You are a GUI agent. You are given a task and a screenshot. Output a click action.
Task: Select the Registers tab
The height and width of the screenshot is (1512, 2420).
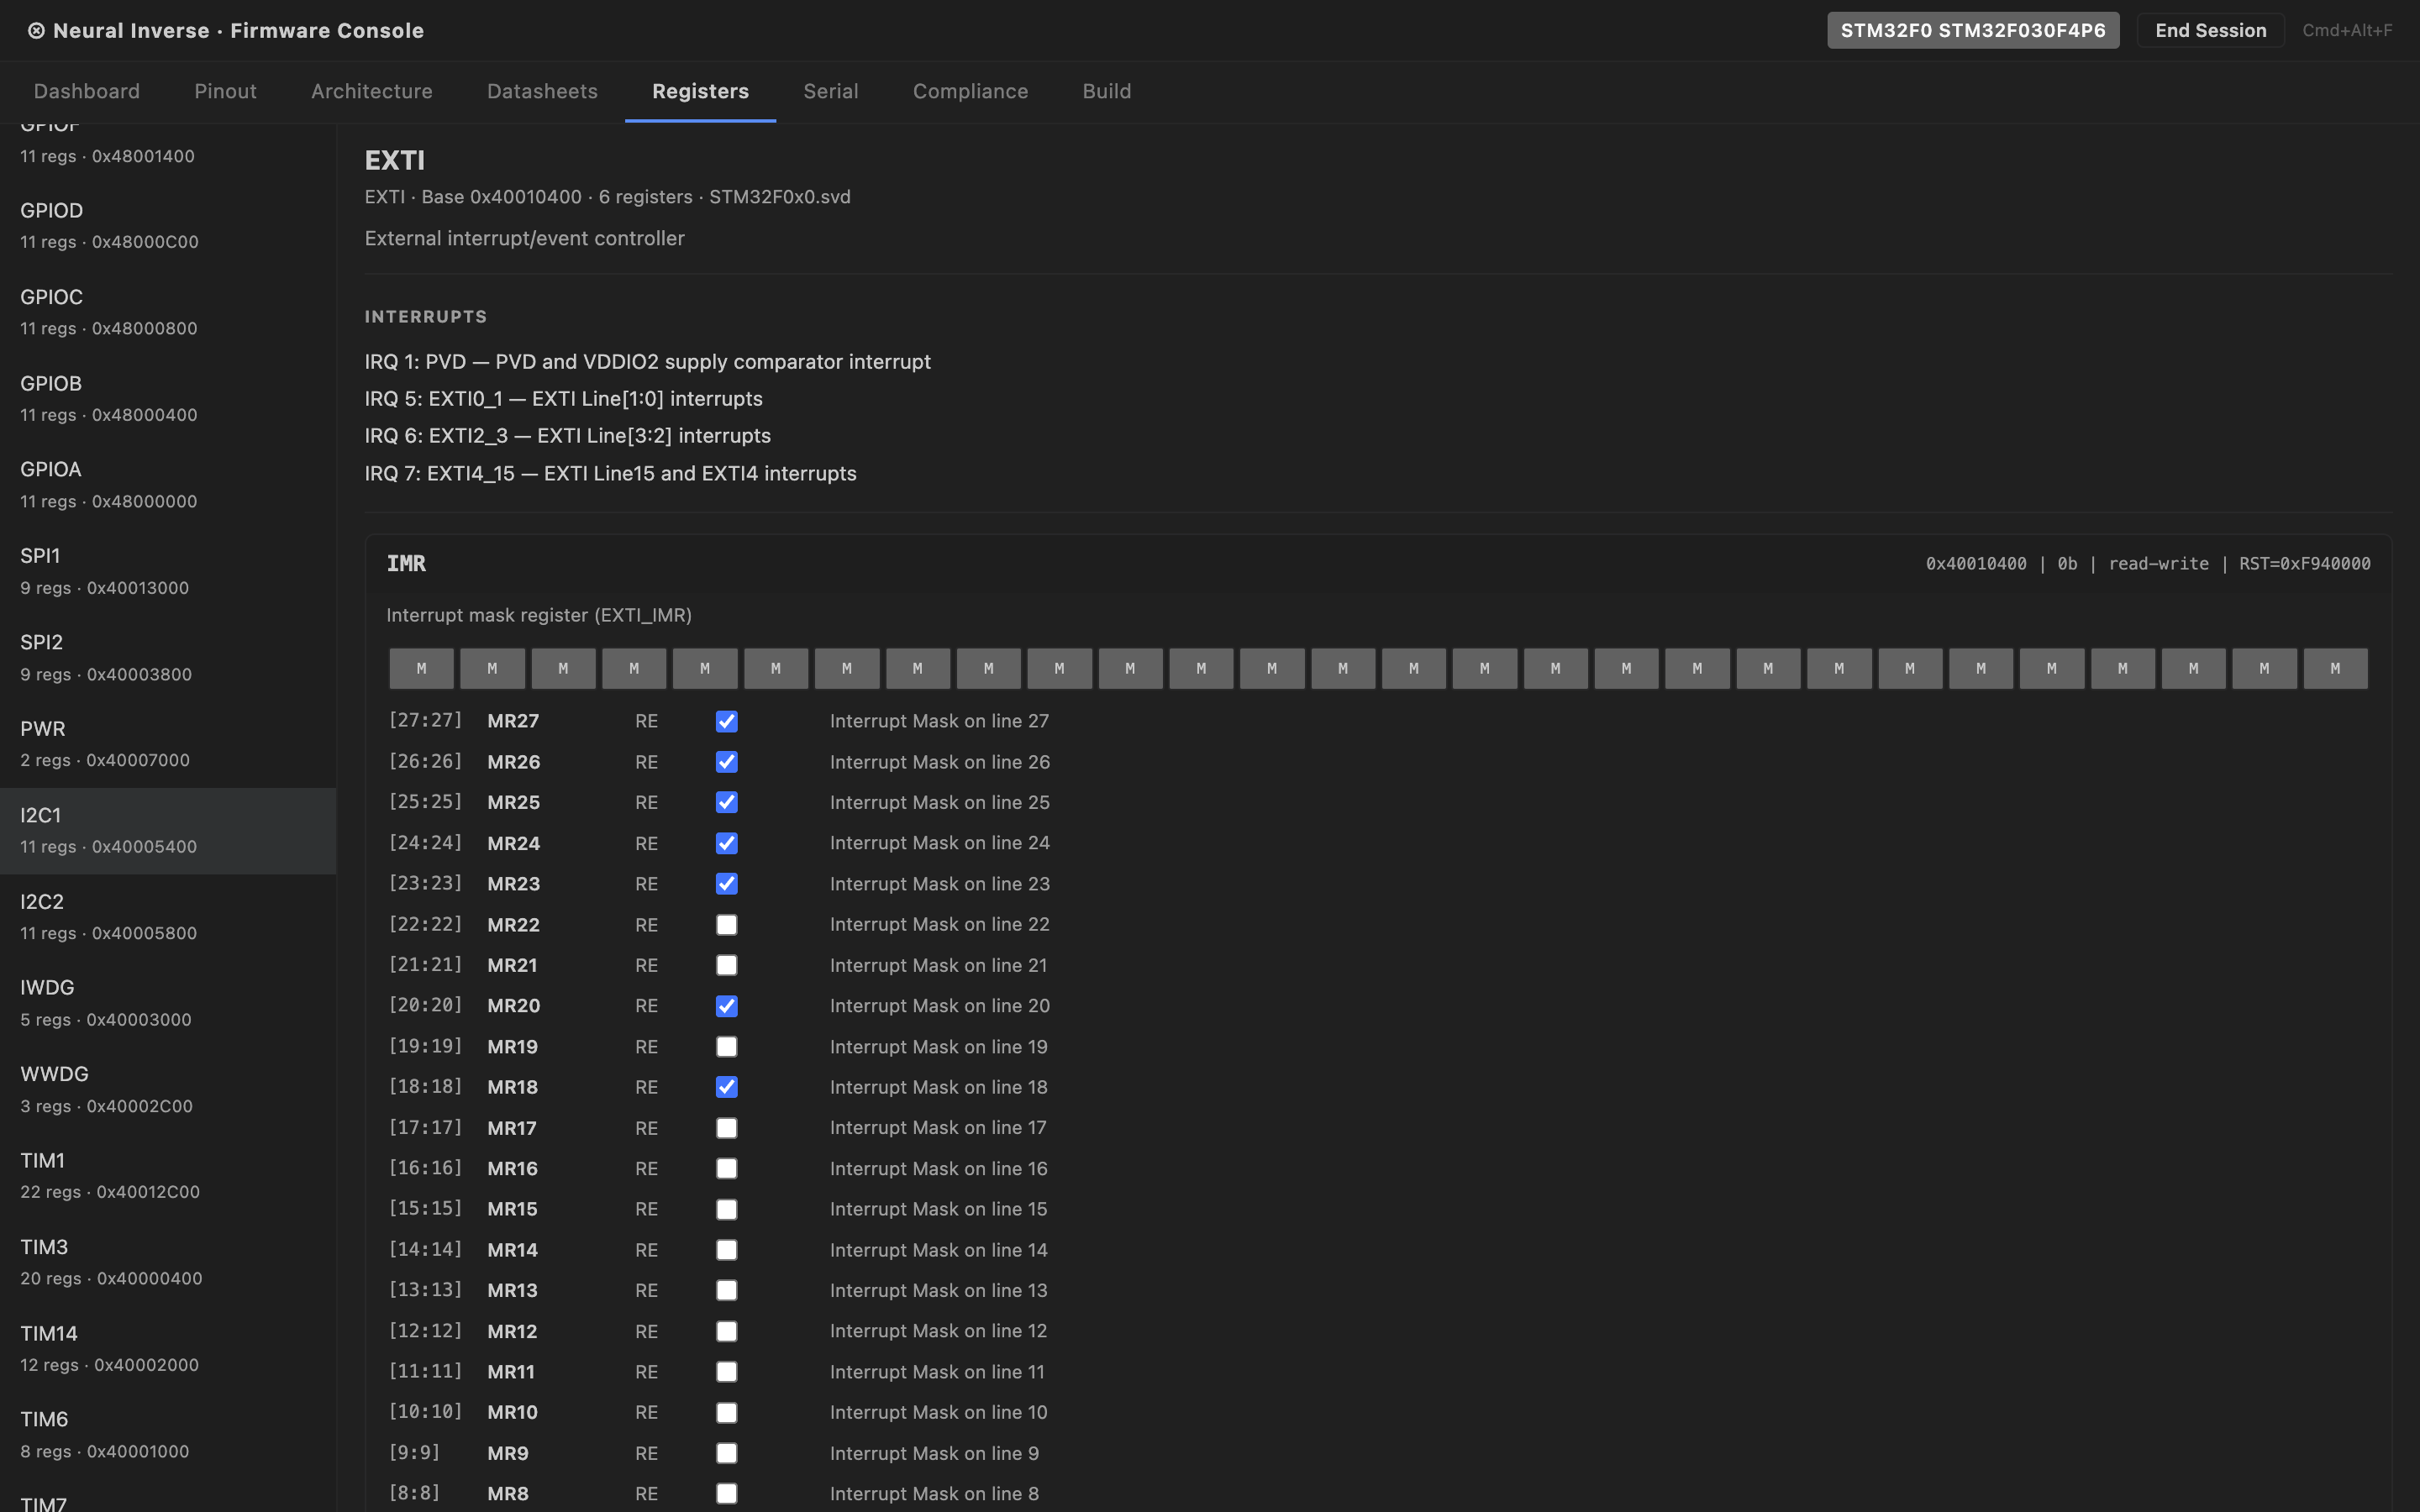700,91
